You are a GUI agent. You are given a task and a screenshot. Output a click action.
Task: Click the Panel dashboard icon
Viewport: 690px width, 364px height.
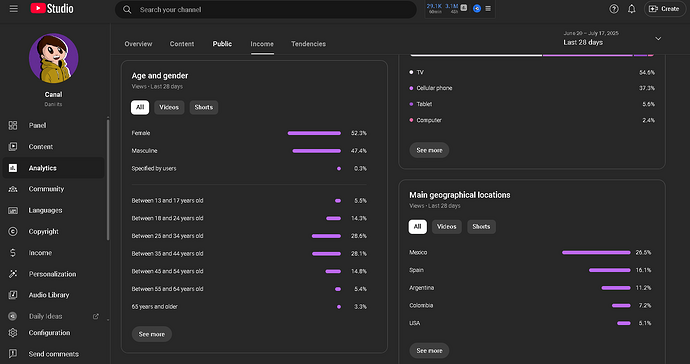(x=13, y=125)
